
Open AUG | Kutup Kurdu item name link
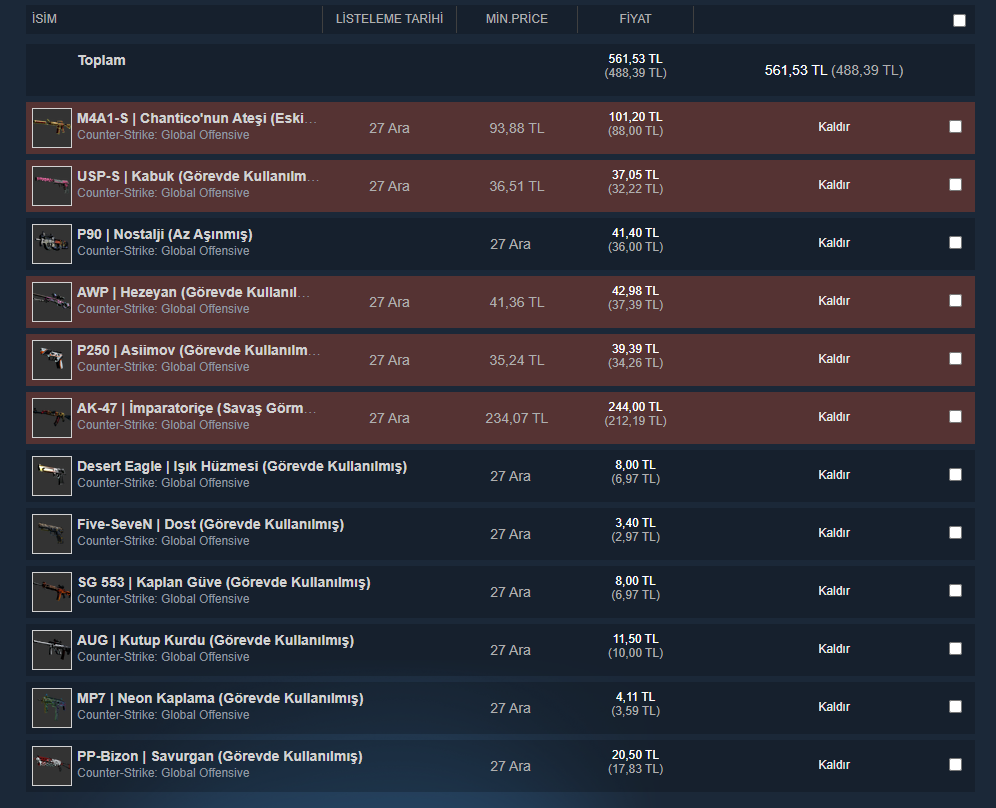(x=215, y=640)
